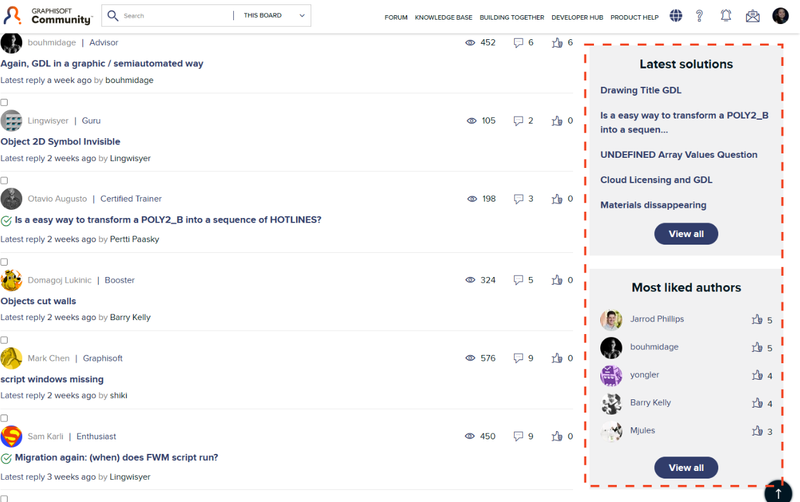The image size is (800, 502).
Task: Click the search magnifier icon
Action: 113,15
